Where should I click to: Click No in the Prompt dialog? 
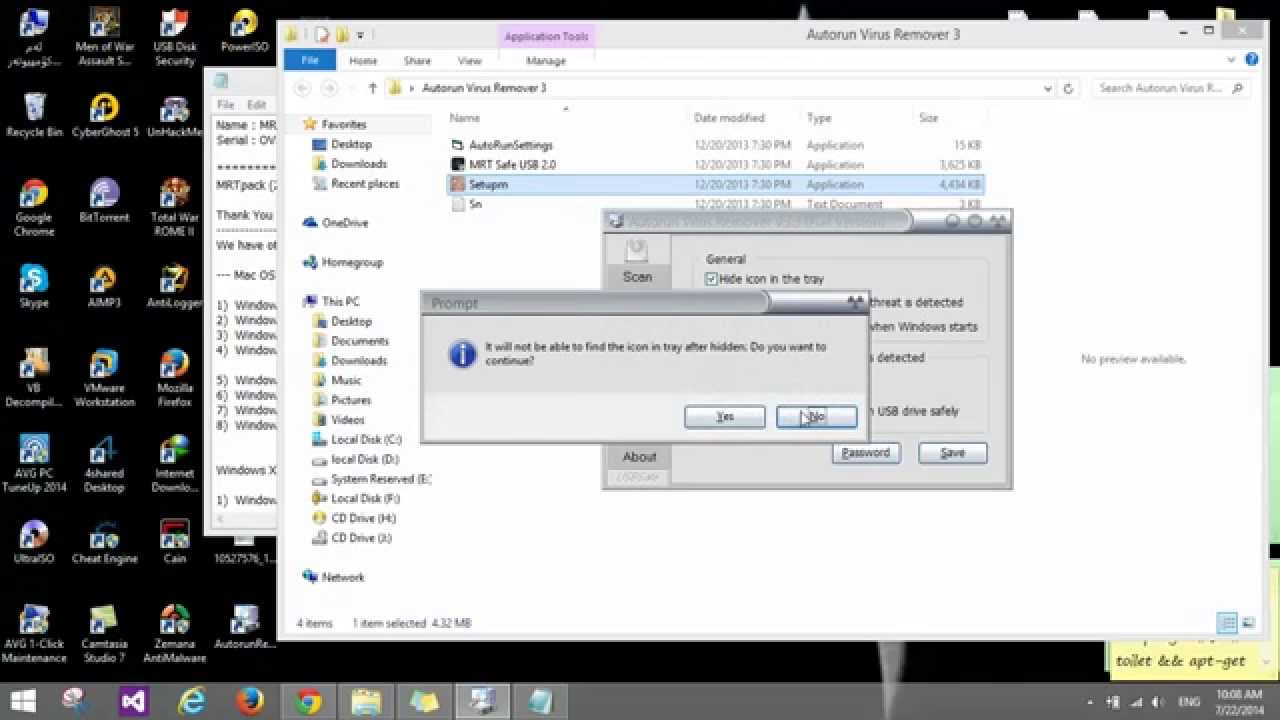tap(817, 416)
